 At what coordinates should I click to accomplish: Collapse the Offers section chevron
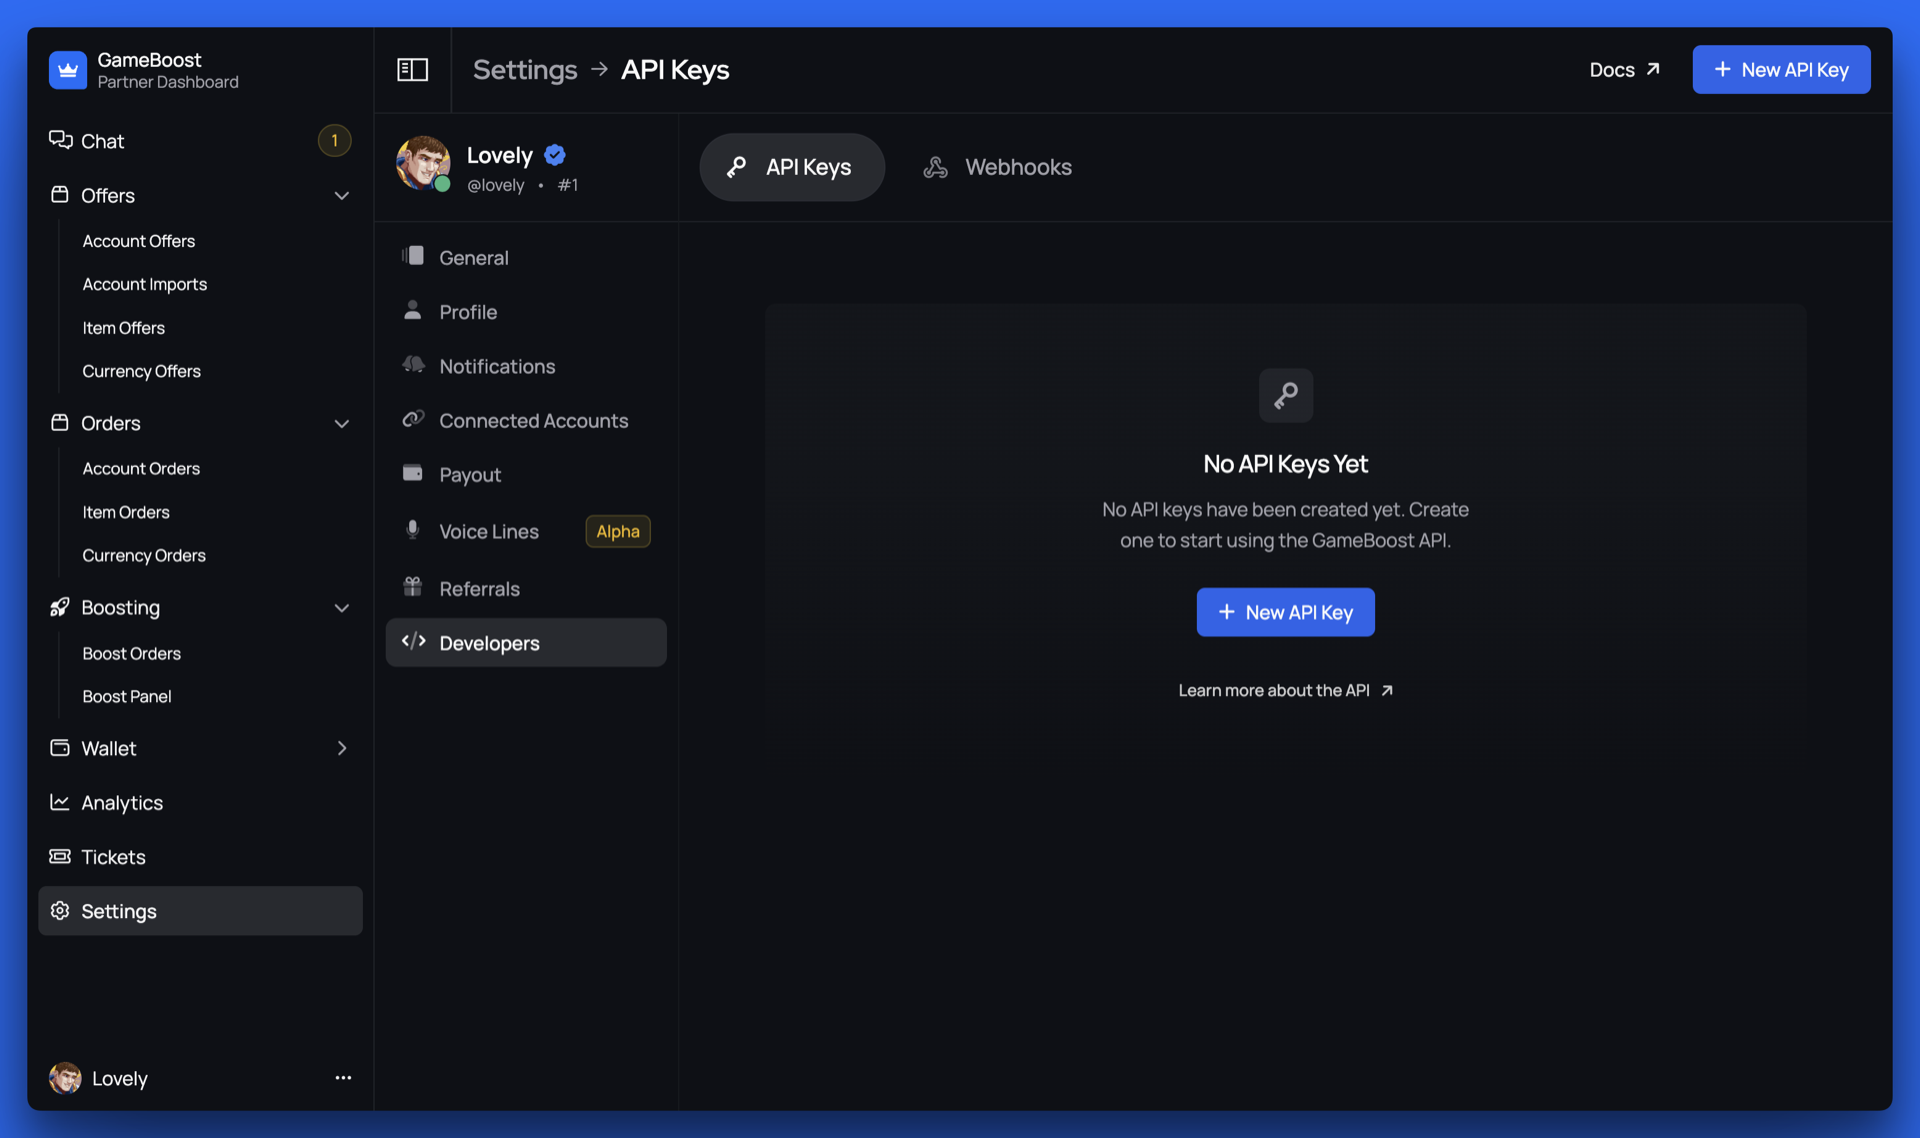click(x=342, y=196)
